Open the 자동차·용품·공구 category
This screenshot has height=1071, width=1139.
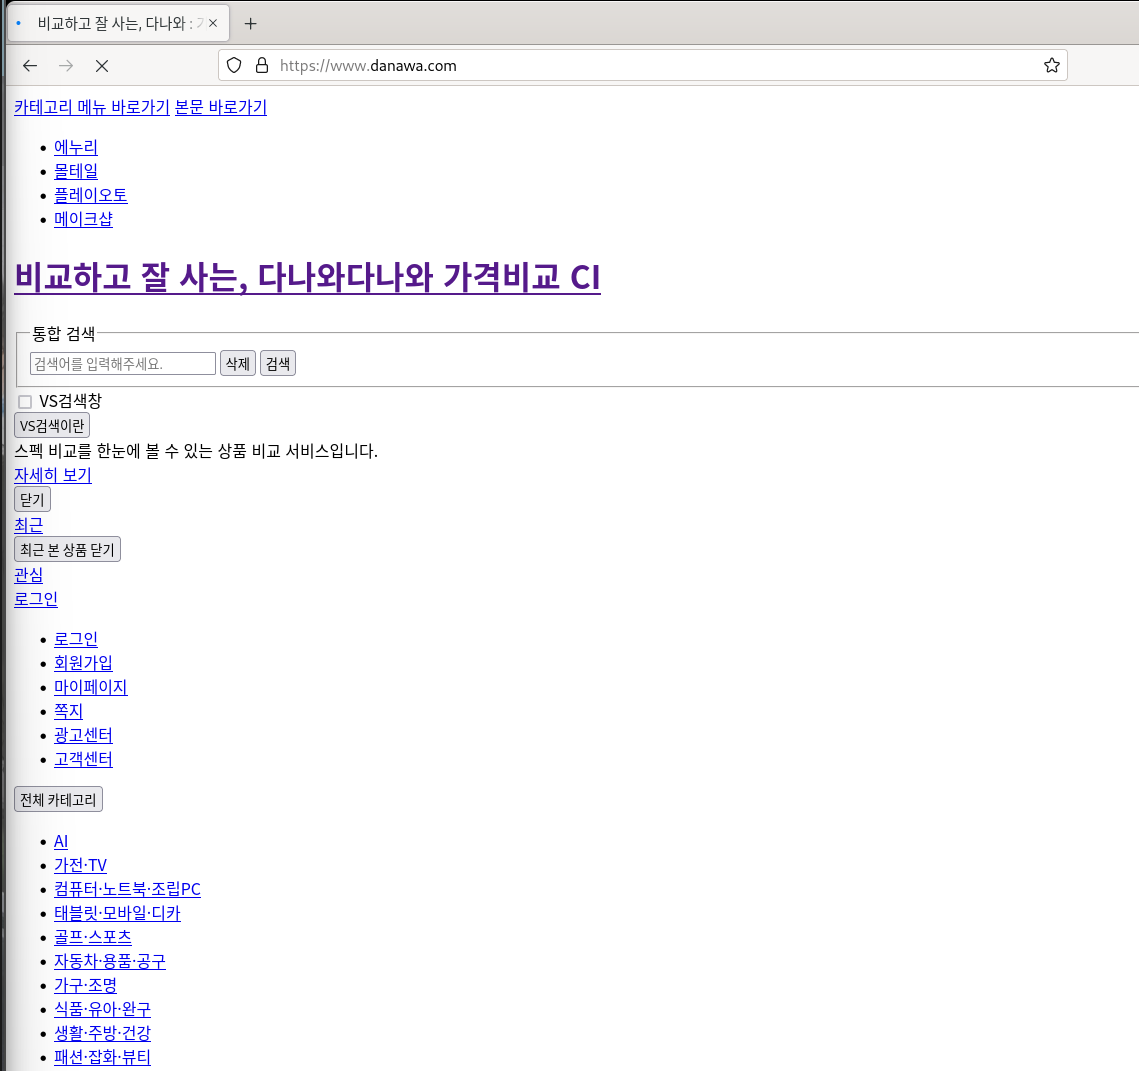[x=110, y=961]
